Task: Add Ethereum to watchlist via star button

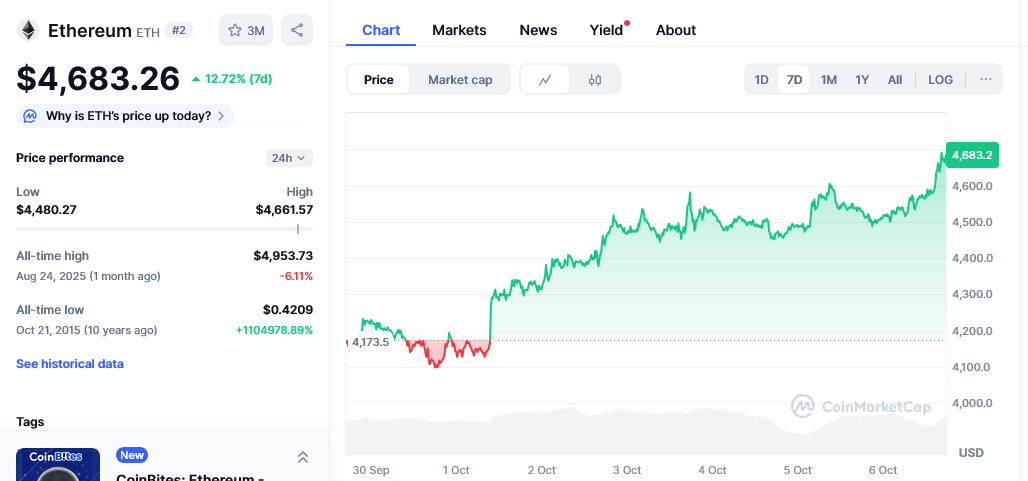Action: 246,30
